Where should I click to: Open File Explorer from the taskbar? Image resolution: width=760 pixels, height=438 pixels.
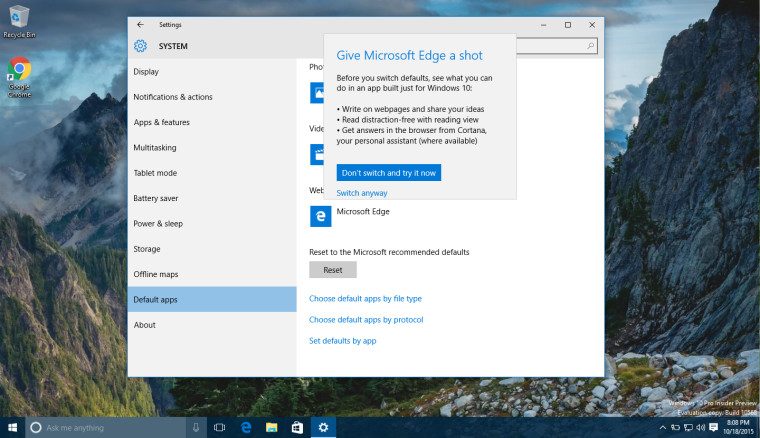tap(271, 427)
